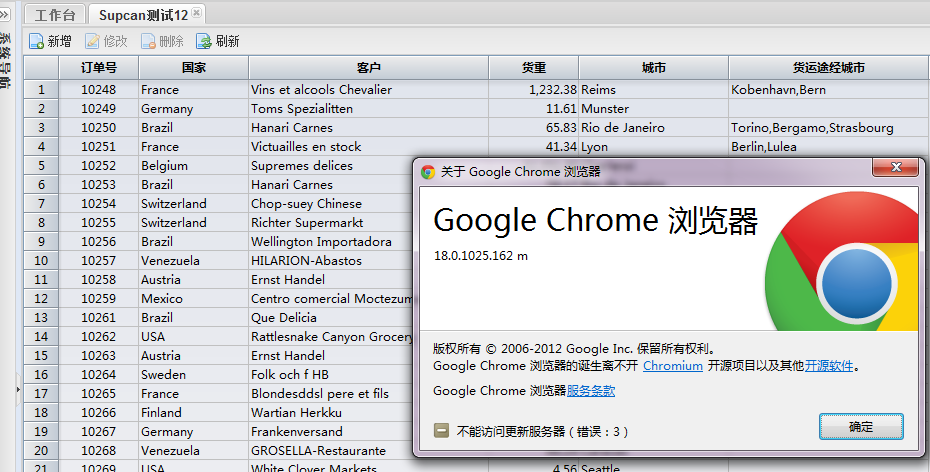The width and height of the screenshot is (930, 472).
Task: Sort by the 国家 column header
Action: pyautogui.click(x=194, y=68)
